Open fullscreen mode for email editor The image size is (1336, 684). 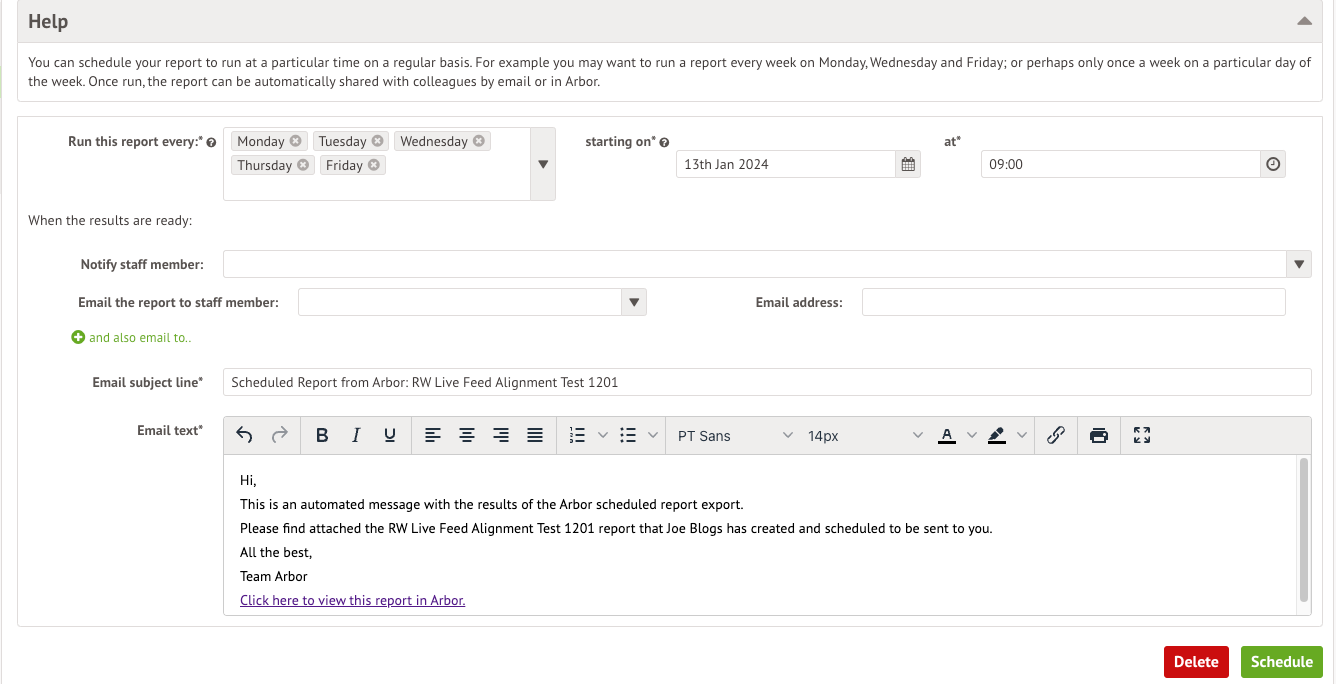(1142, 435)
